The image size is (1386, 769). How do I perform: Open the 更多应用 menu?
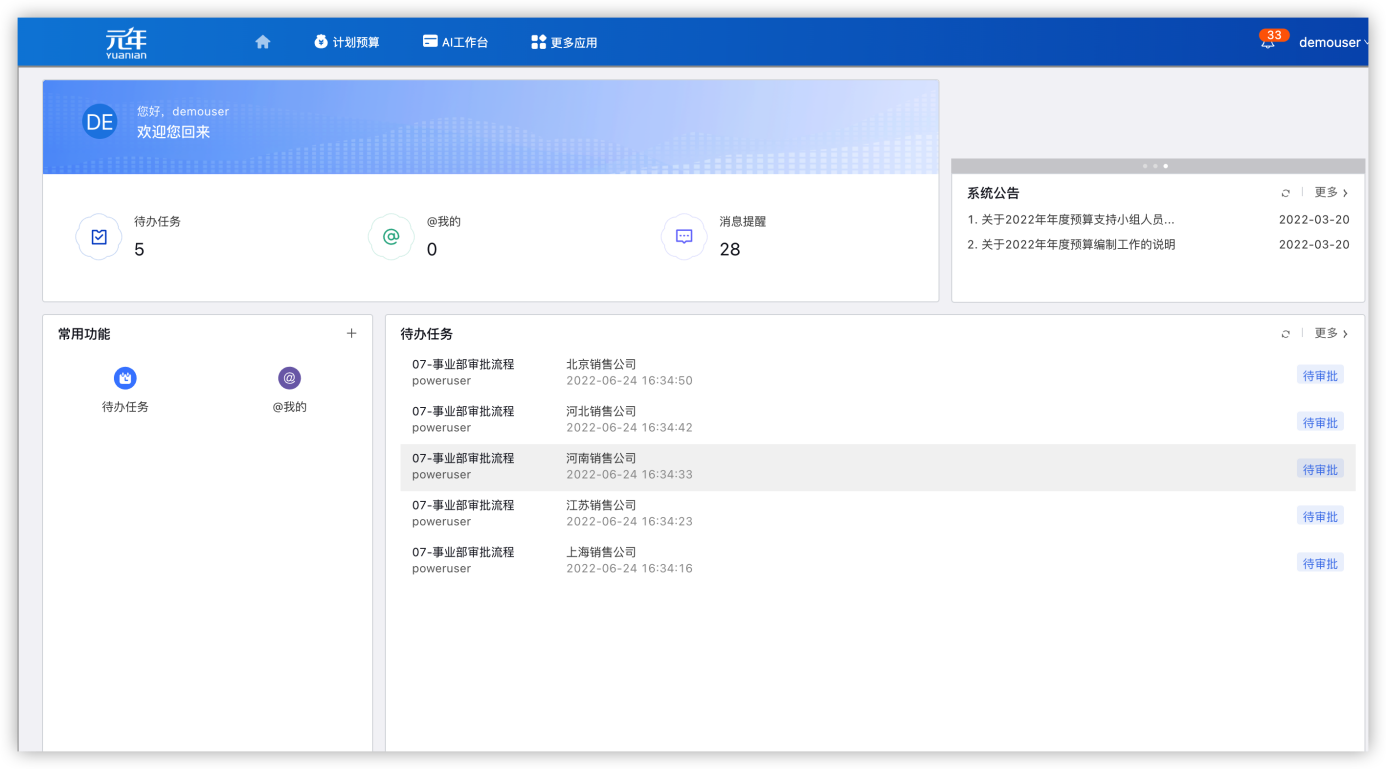(x=564, y=43)
